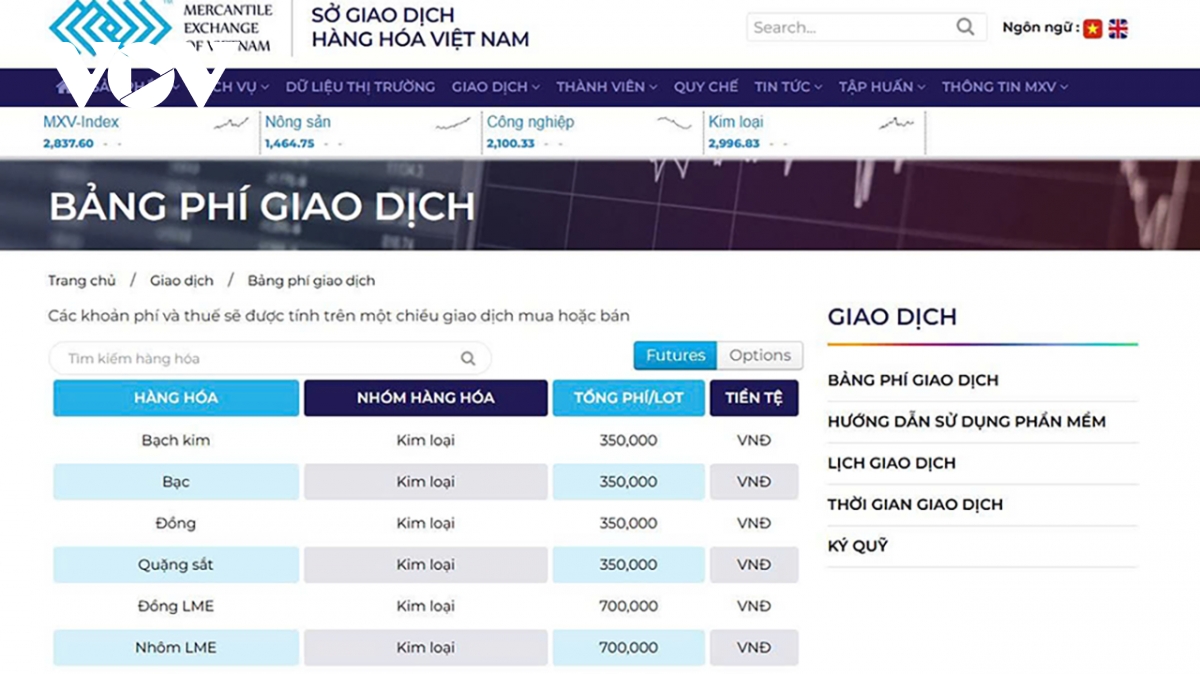The image size is (1200, 674).
Task: Open the DỮ LIỆU THỊ TRƯỜNG menu
Action: [360, 87]
